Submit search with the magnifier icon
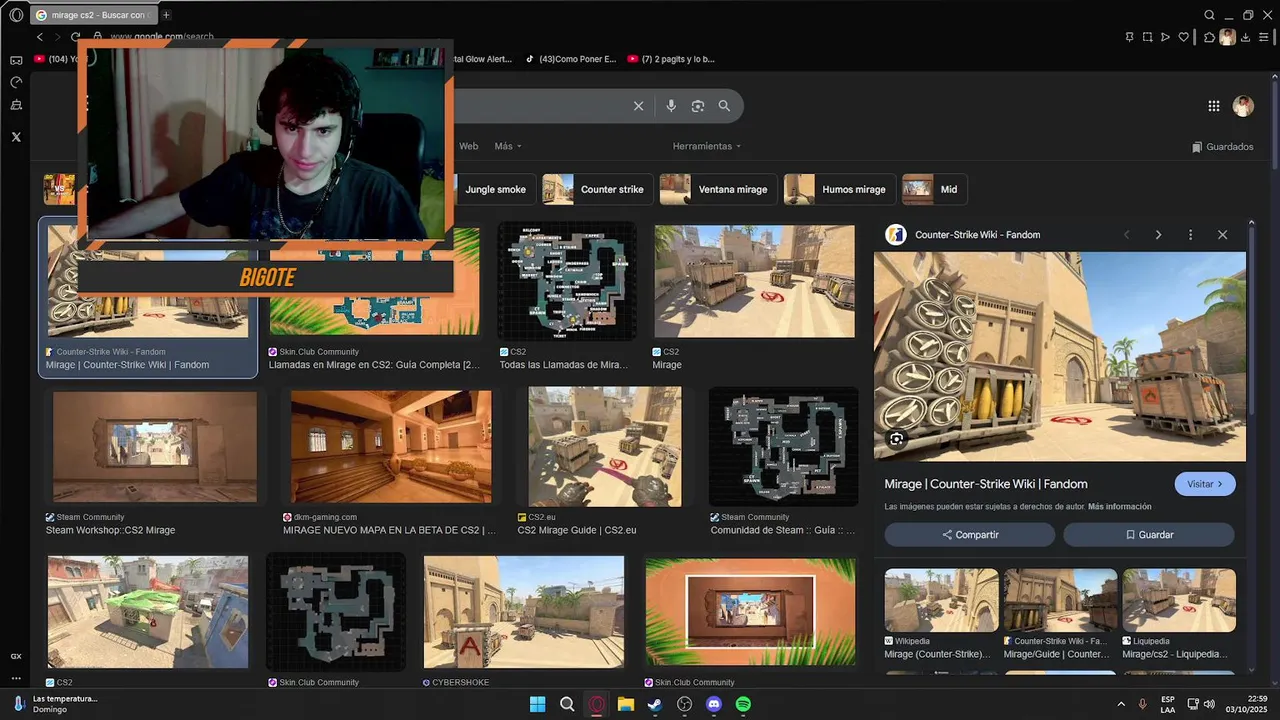Image resolution: width=1280 pixels, height=720 pixels. (724, 106)
